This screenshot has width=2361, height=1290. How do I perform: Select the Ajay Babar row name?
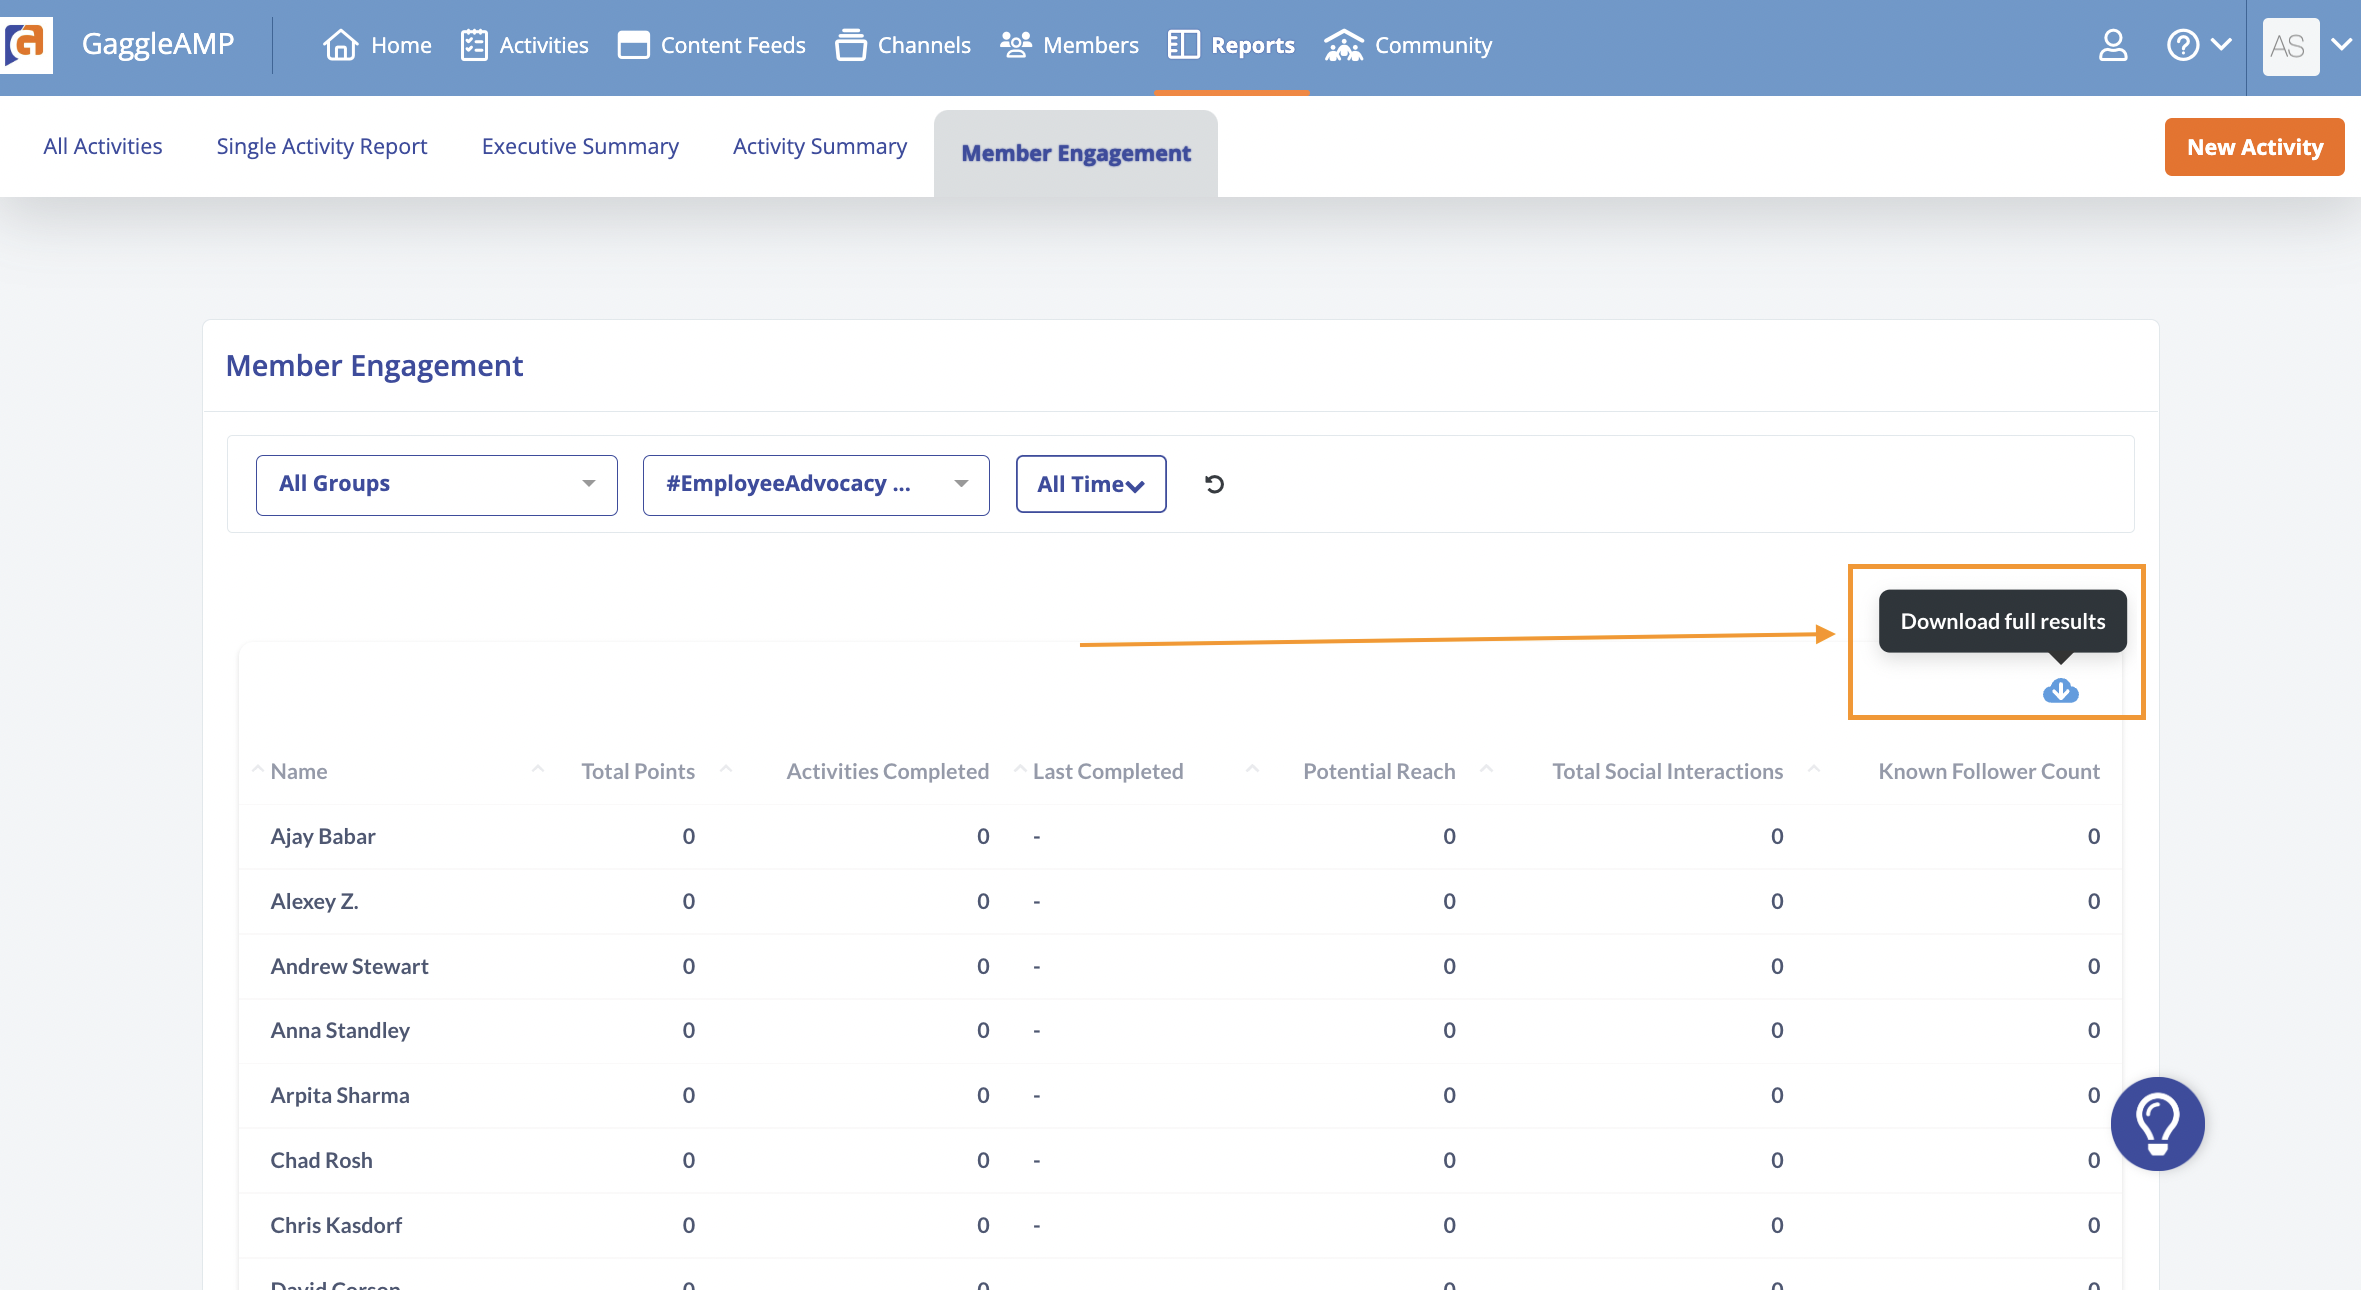coord(323,836)
